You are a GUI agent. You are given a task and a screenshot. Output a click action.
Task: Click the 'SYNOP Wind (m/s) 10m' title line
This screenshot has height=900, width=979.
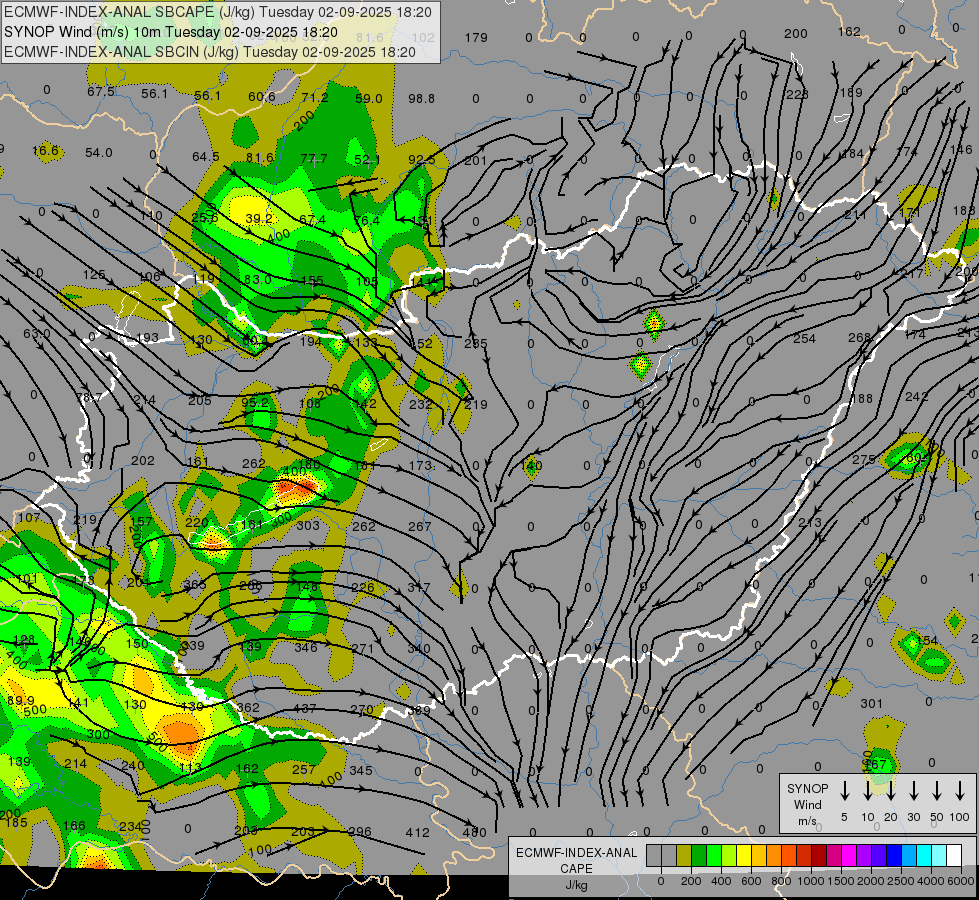pos(170,32)
